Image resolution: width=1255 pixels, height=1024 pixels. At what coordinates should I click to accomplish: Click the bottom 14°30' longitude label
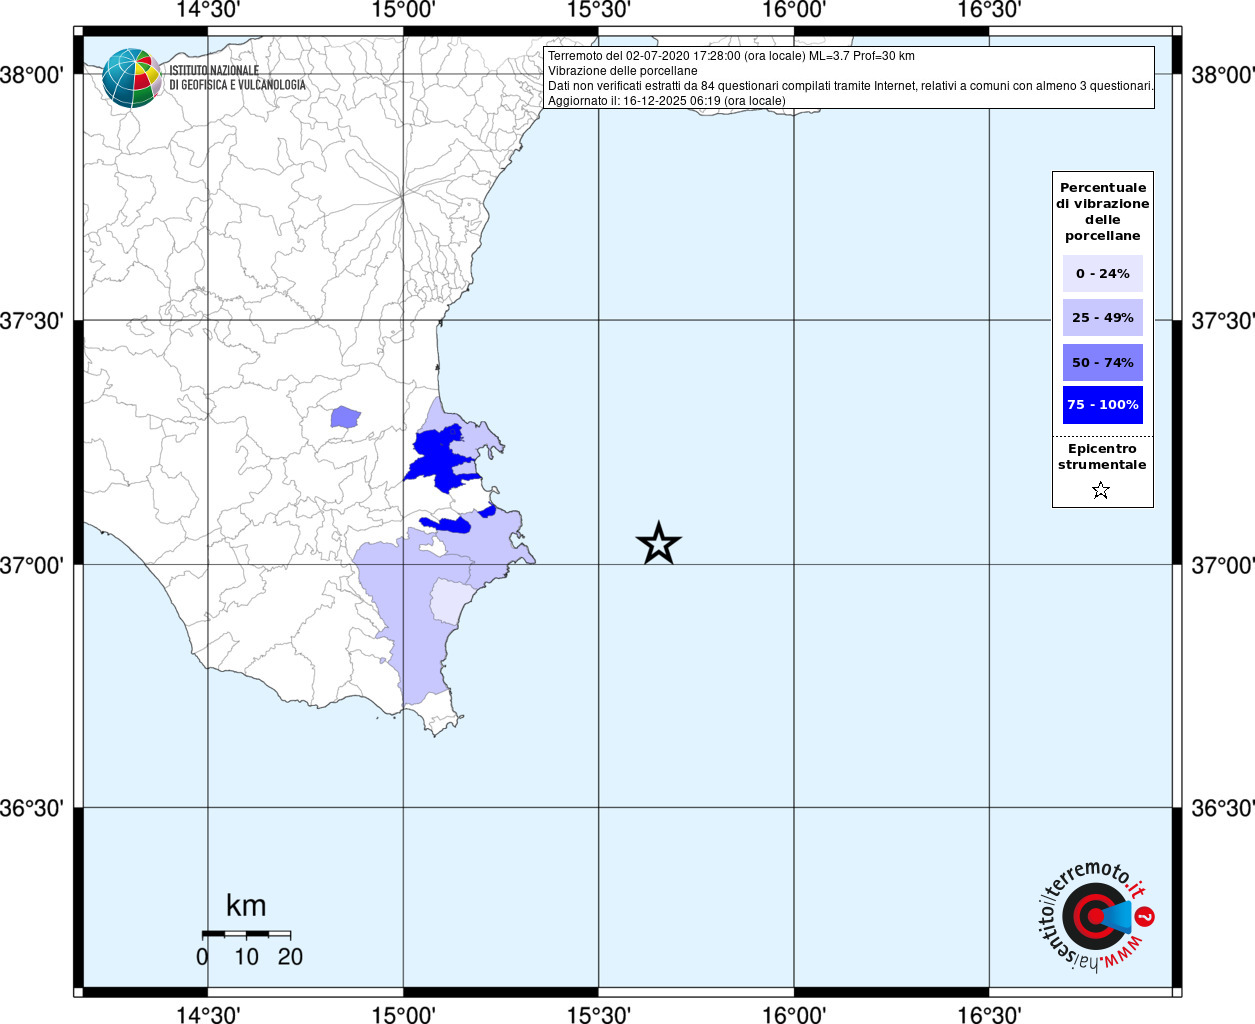[x=208, y=1015]
